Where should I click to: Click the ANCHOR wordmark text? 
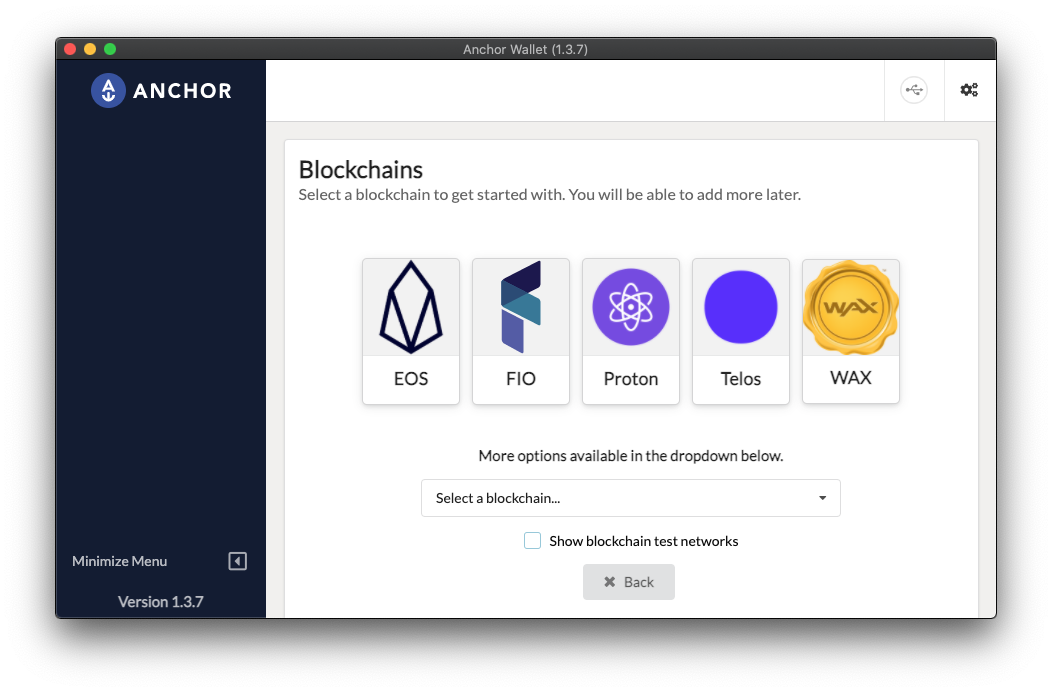tap(182, 91)
